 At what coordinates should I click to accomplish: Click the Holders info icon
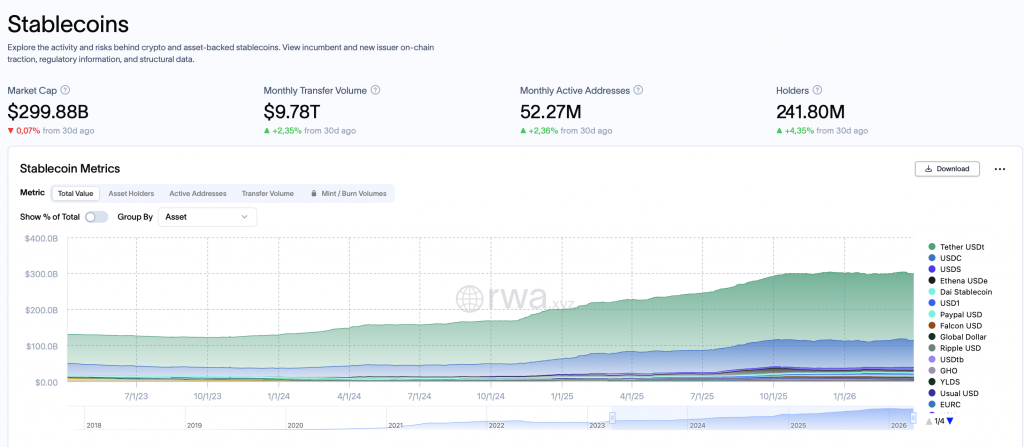tap(816, 90)
